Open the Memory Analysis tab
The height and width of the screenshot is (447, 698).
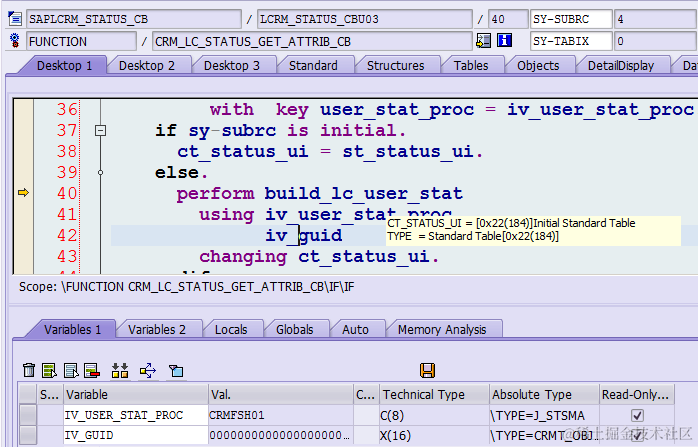[442, 330]
